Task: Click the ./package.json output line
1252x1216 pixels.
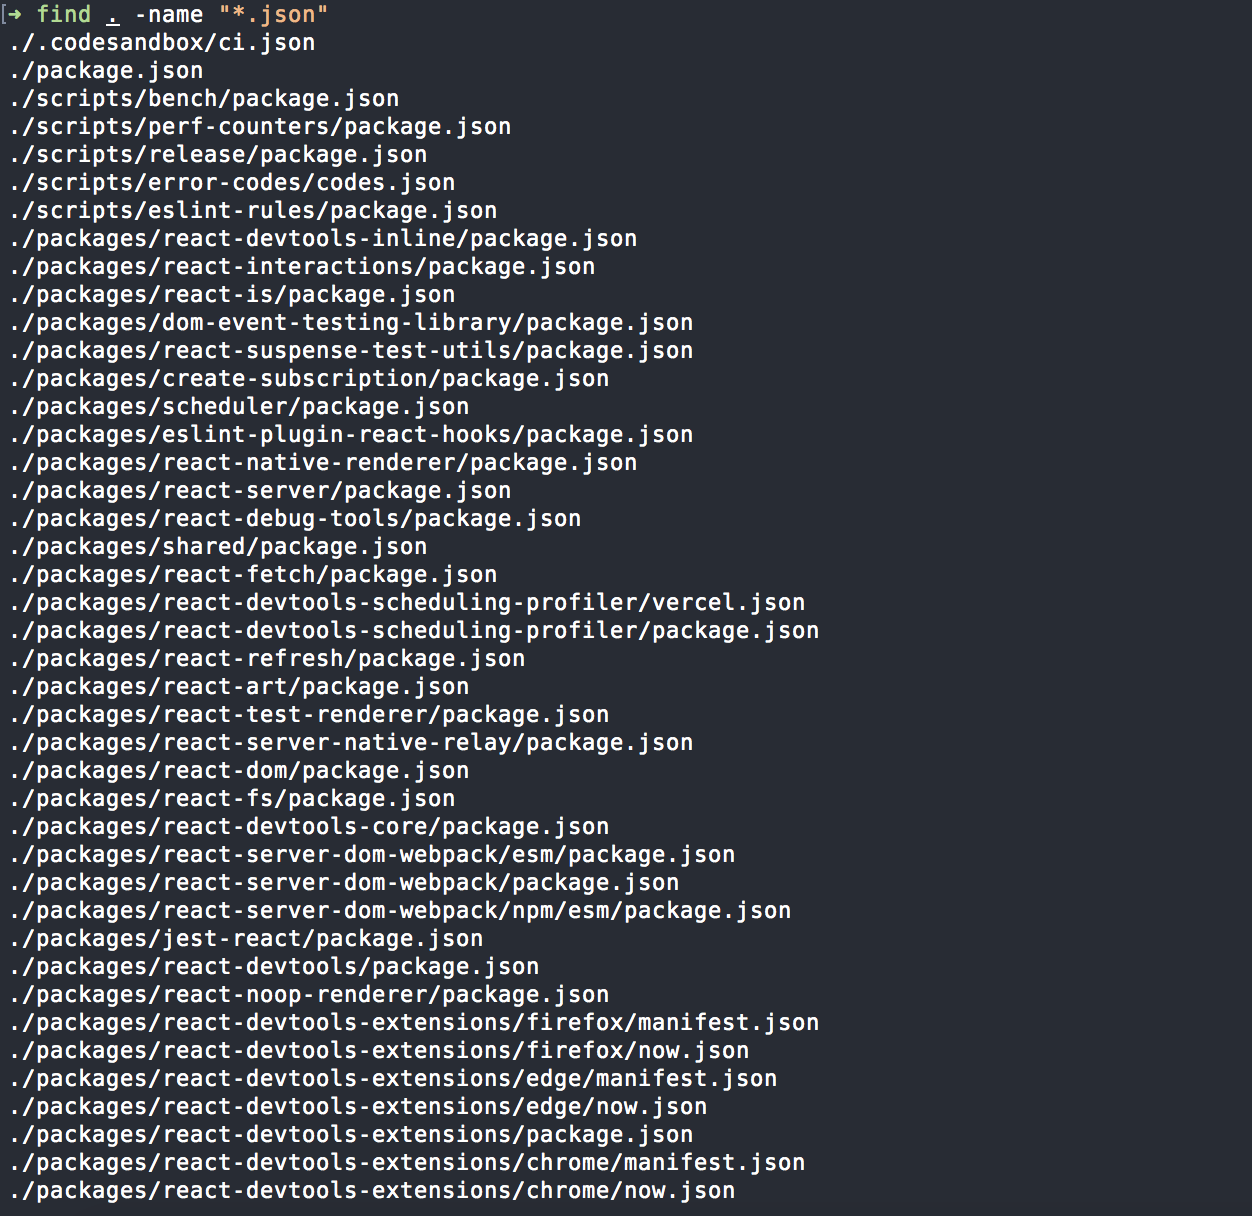Action: click(106, 70)
